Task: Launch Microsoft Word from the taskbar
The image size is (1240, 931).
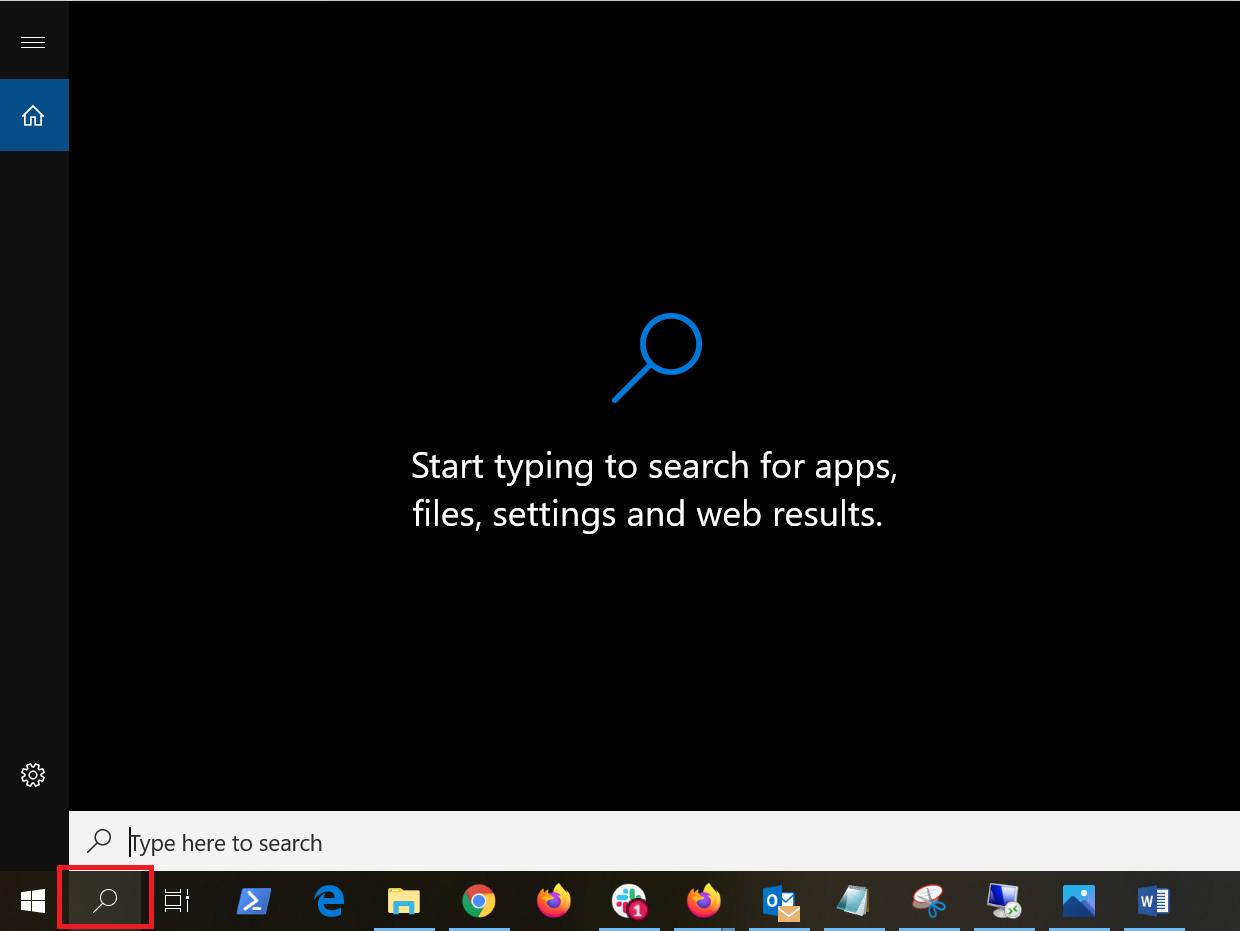Action: [1154, 901]
